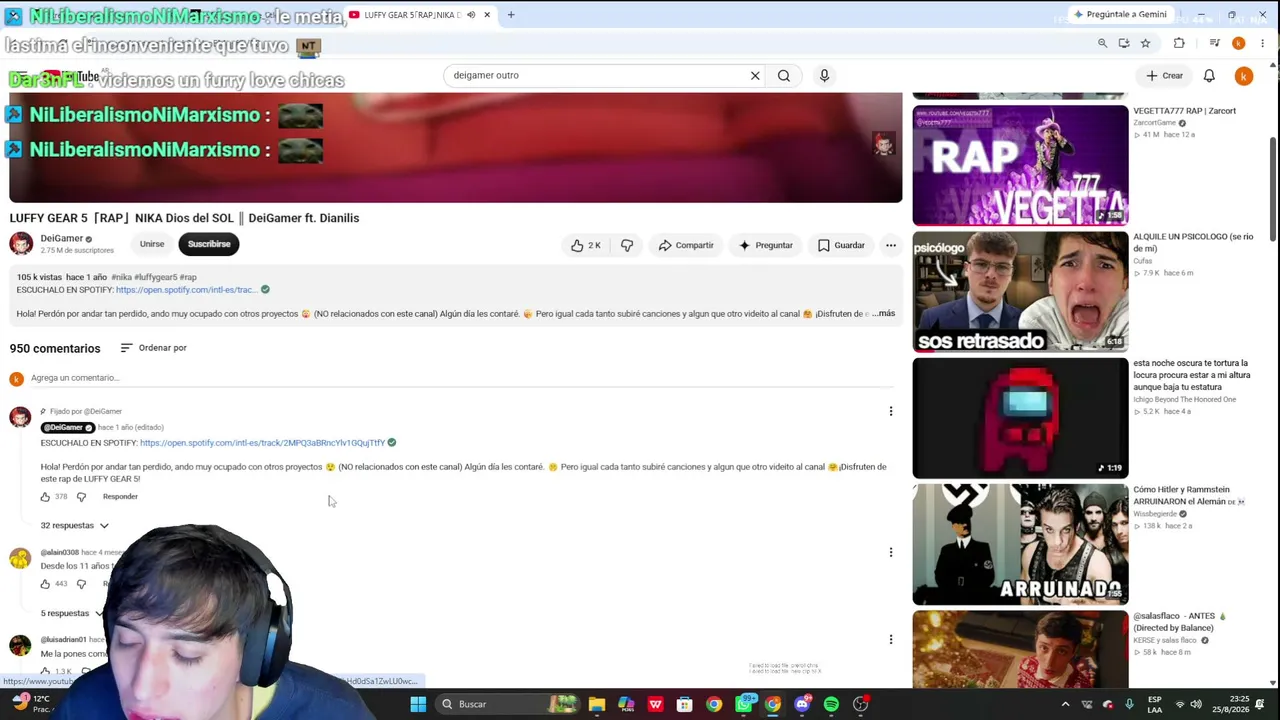Open File Explorer from the taskbar
The height and width of the screenshot is (720, 1280).
597,704
